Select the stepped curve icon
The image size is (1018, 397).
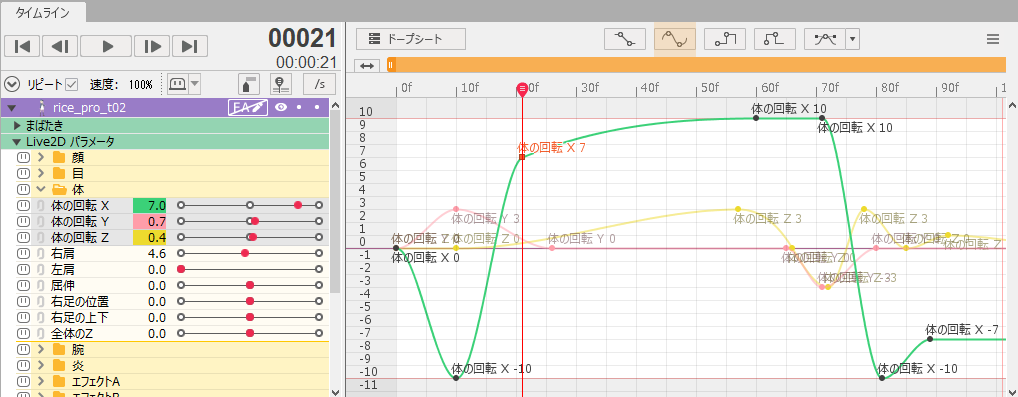(725, 39)
